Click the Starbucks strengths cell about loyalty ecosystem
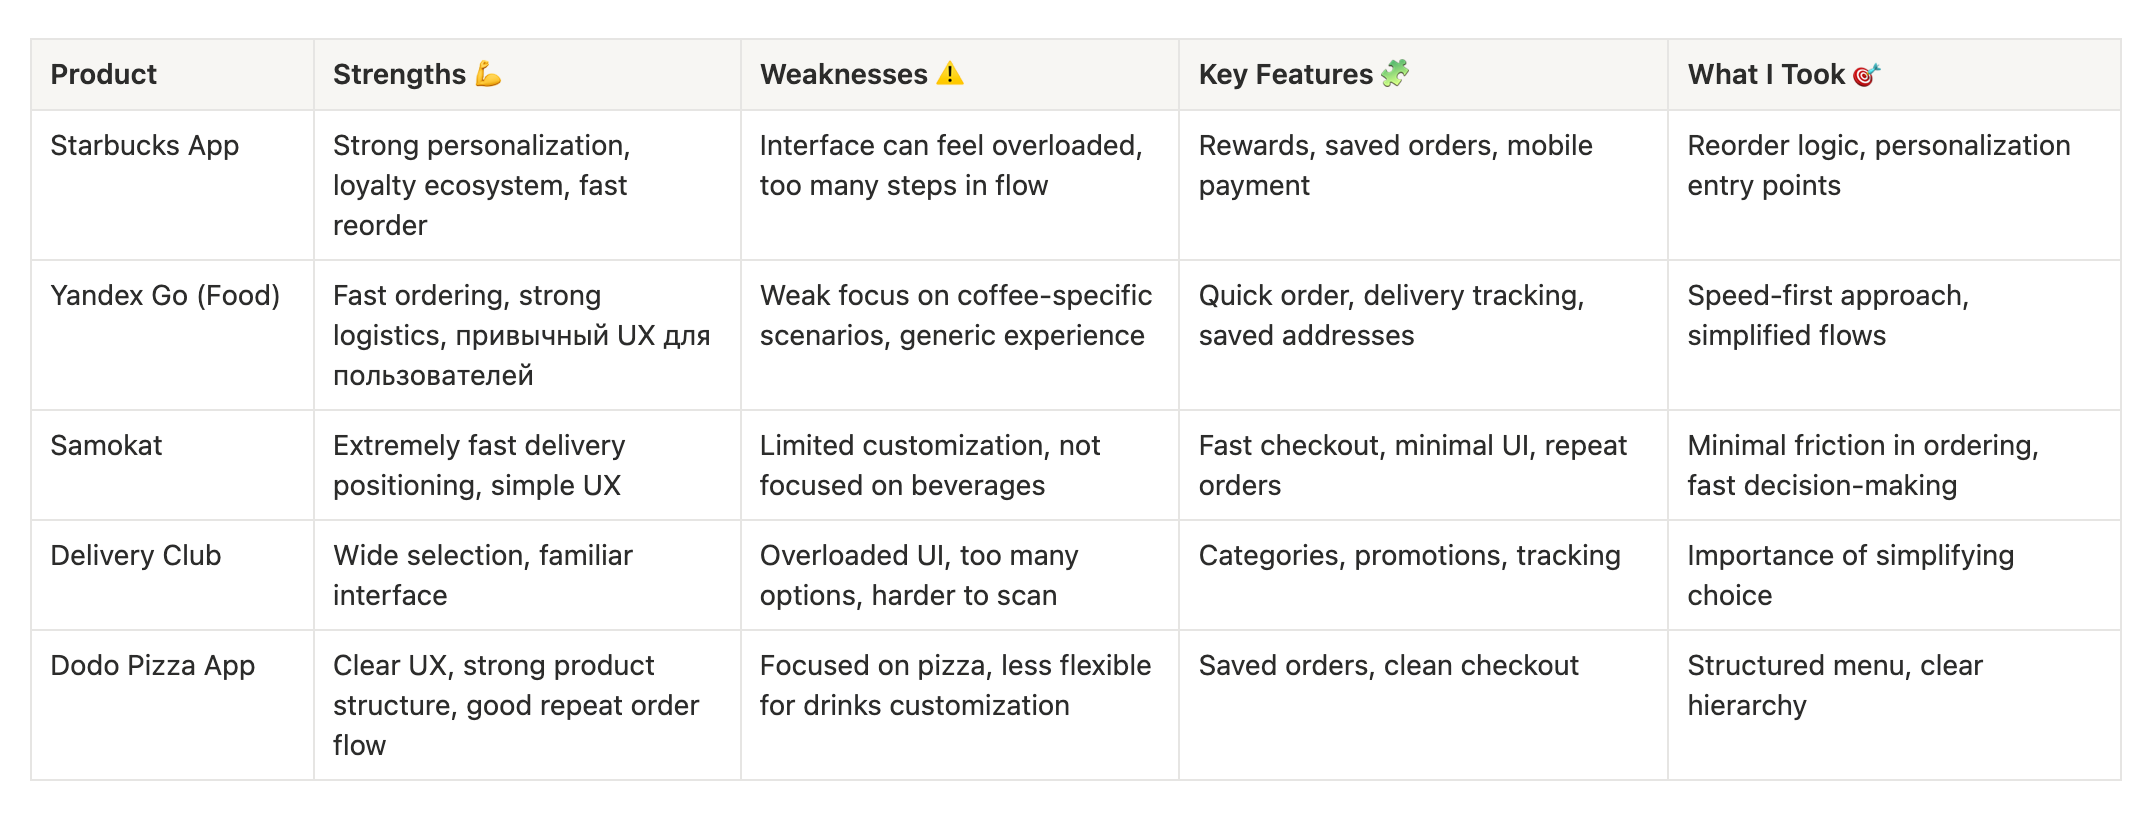 pos(481,186)
